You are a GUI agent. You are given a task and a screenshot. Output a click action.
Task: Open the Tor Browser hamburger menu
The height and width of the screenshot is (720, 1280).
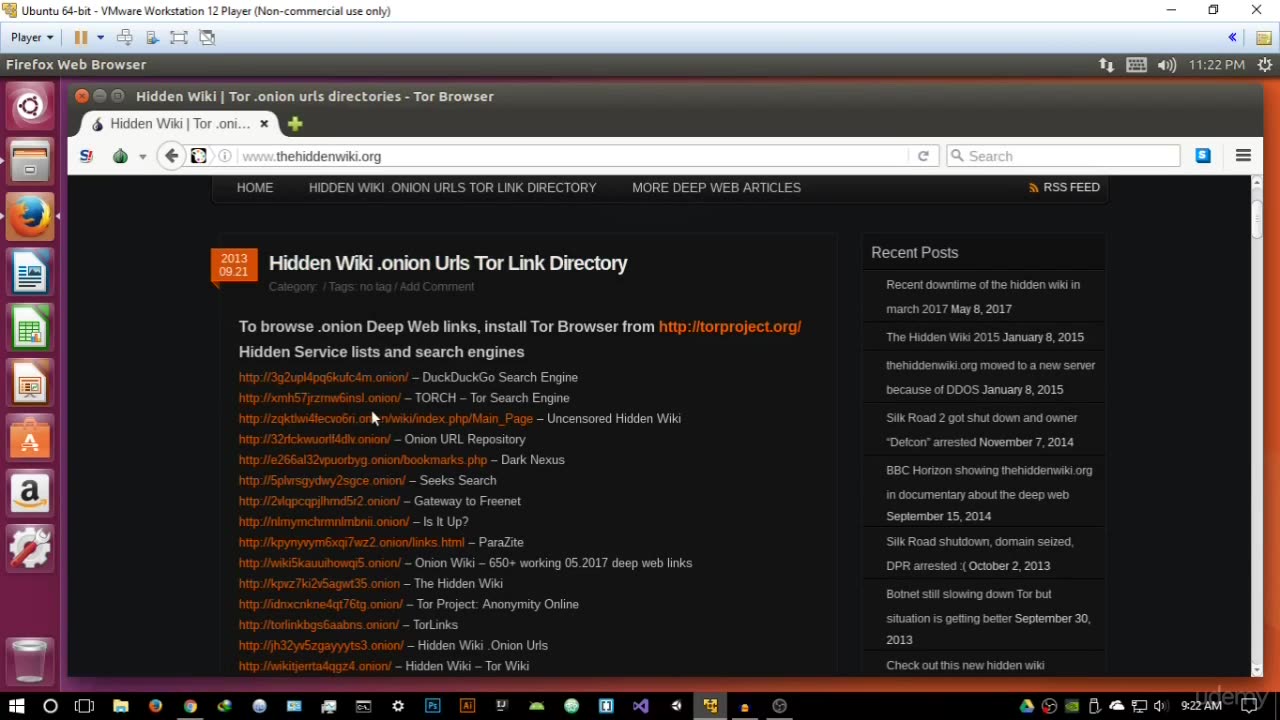pos(1244,156)
